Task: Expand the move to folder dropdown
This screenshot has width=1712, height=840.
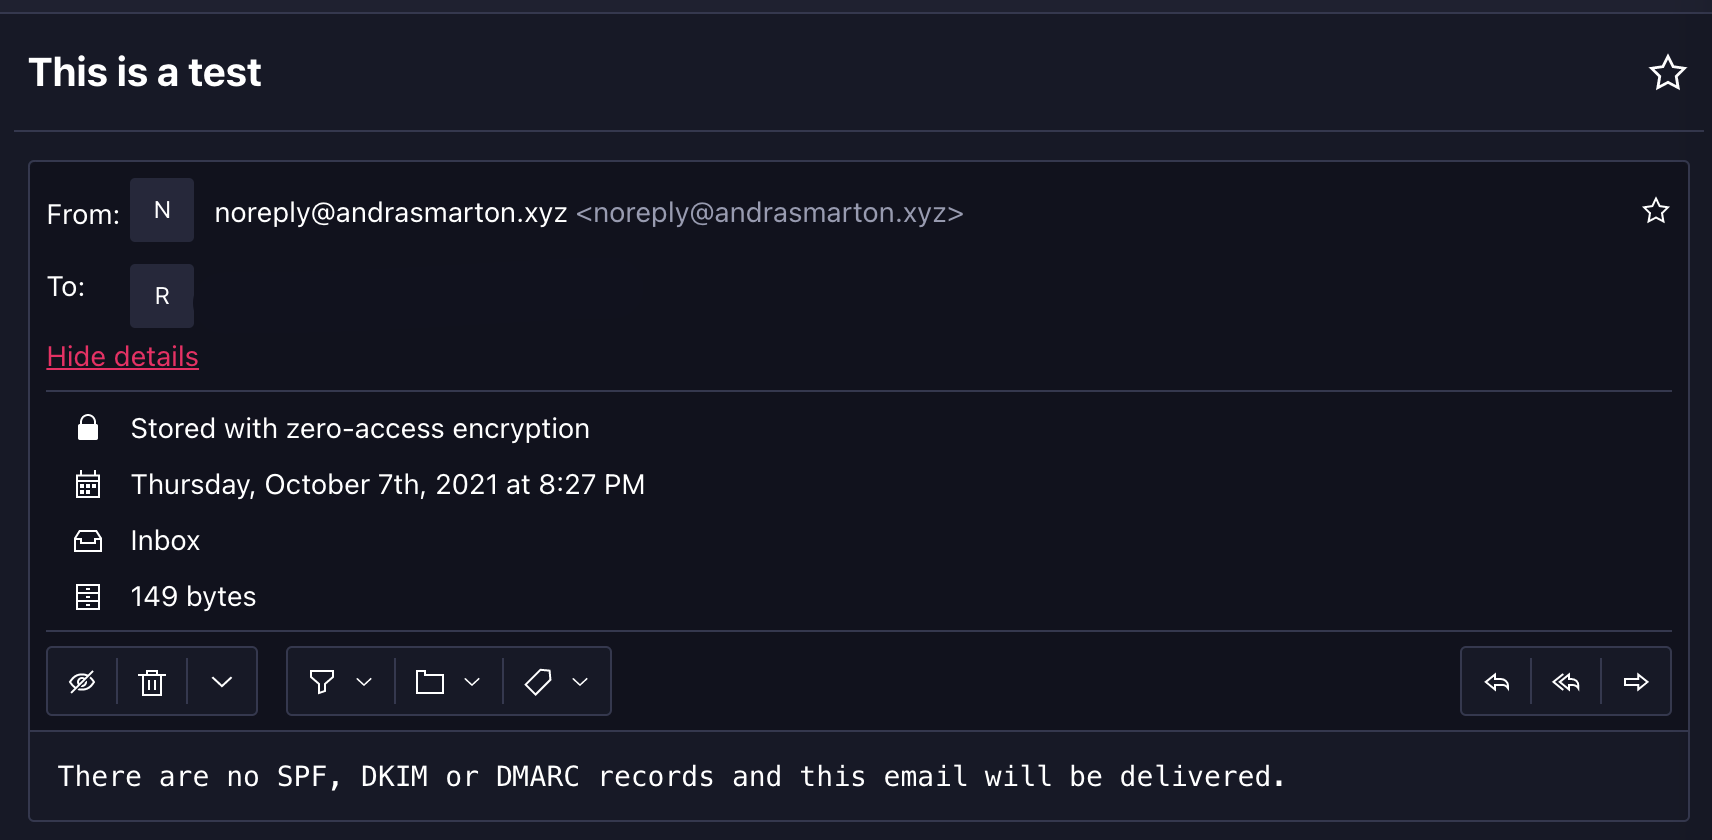Action: pyautogui.click(x=472, y=682)
